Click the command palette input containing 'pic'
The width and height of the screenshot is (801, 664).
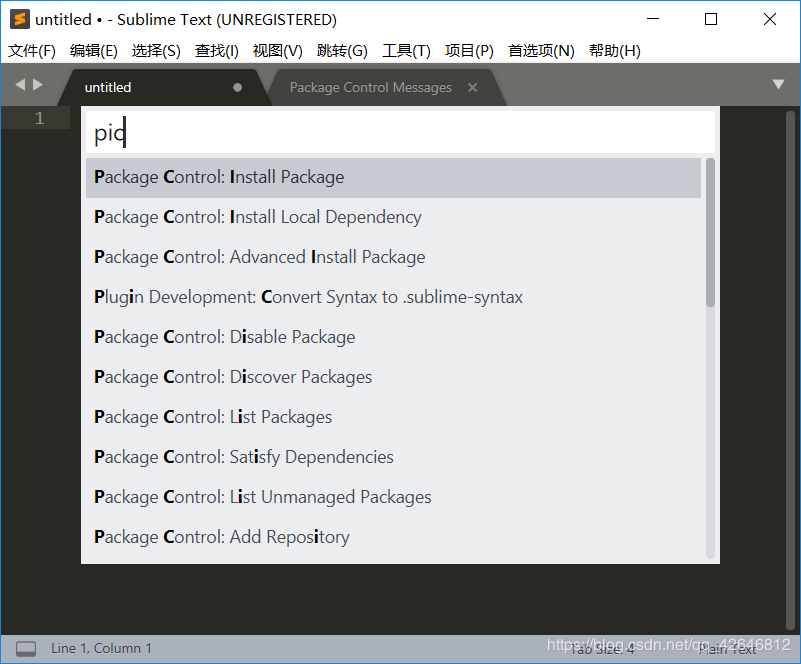tap(400, 132)
